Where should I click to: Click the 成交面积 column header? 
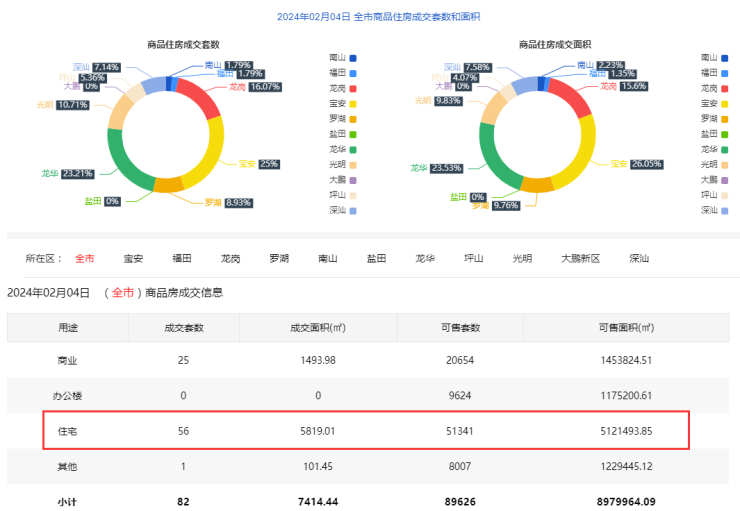tap(317, 327)
